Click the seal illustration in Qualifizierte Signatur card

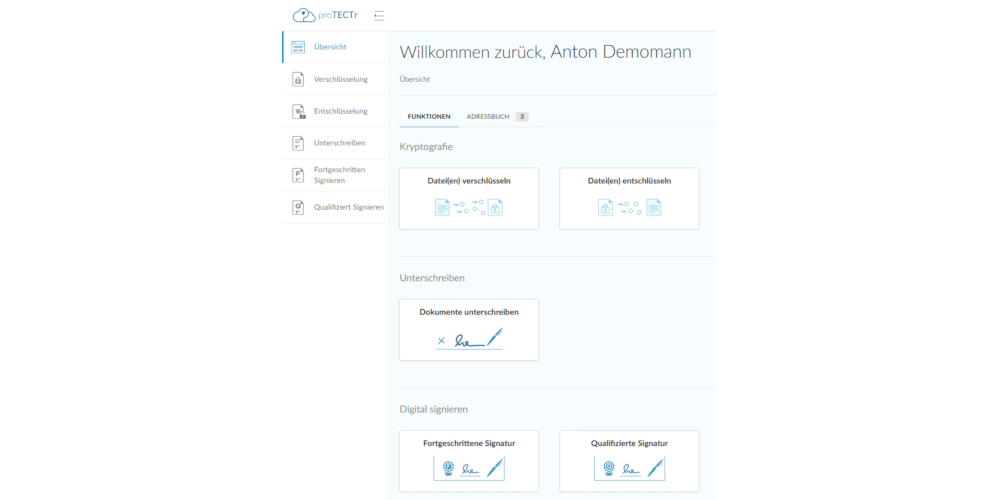(x=629, y=469)
